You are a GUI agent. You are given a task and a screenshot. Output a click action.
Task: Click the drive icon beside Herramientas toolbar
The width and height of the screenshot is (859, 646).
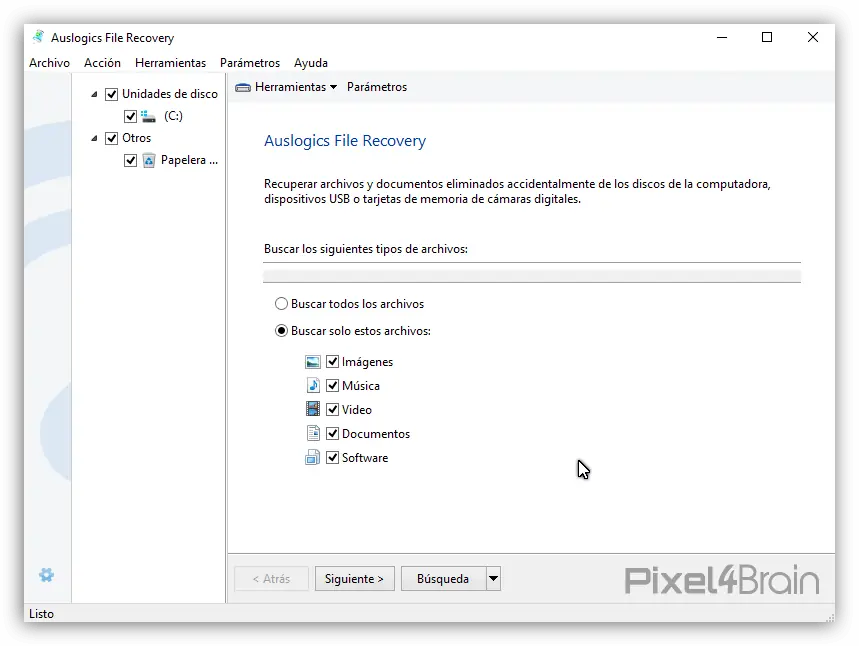pyautogui.click(x=243, y=88)
